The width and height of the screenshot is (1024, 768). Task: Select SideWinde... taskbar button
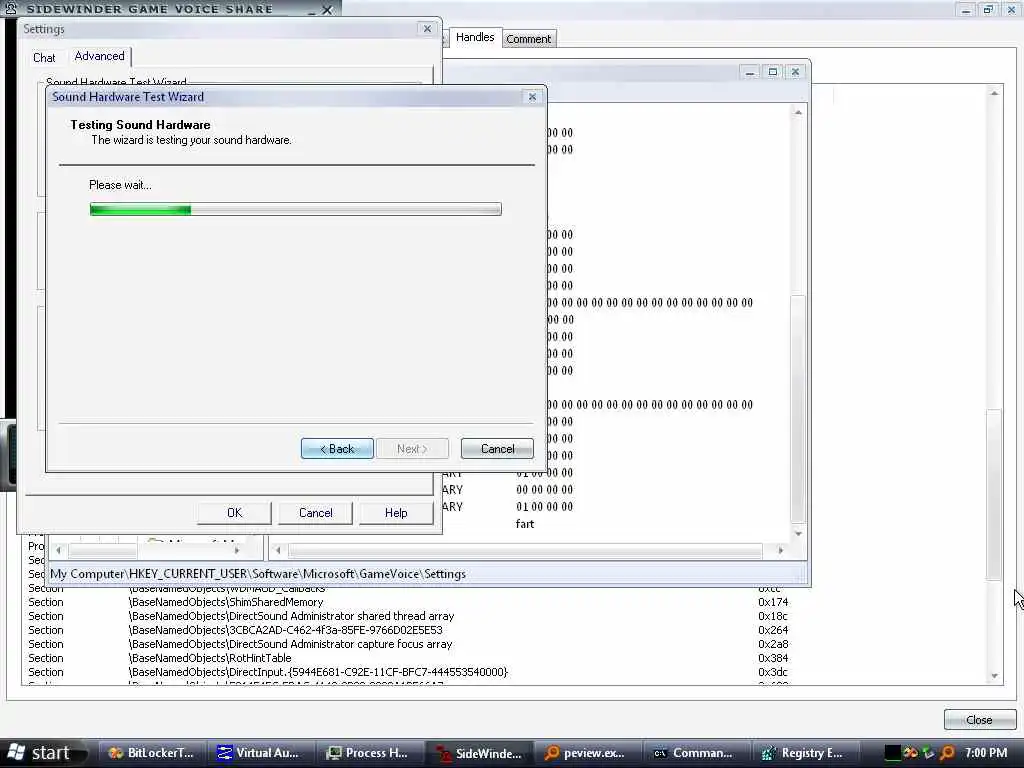point(479,753)
